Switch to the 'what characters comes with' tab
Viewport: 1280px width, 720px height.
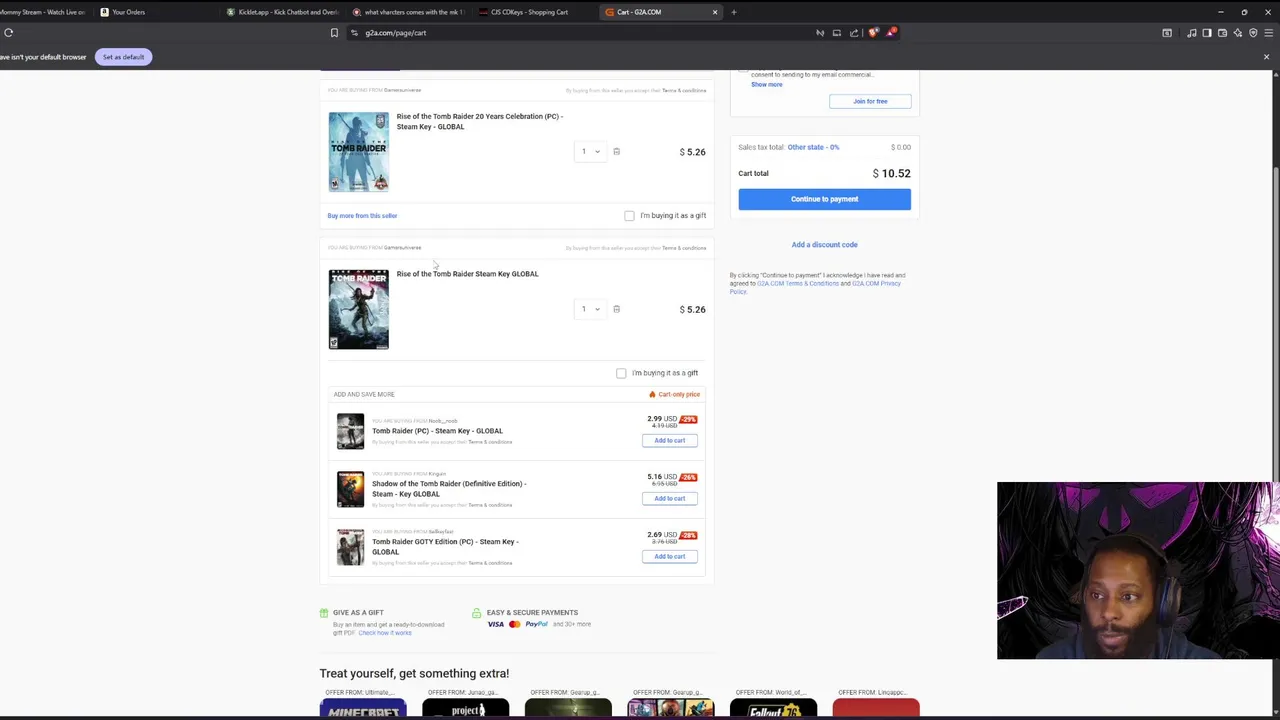410,12
